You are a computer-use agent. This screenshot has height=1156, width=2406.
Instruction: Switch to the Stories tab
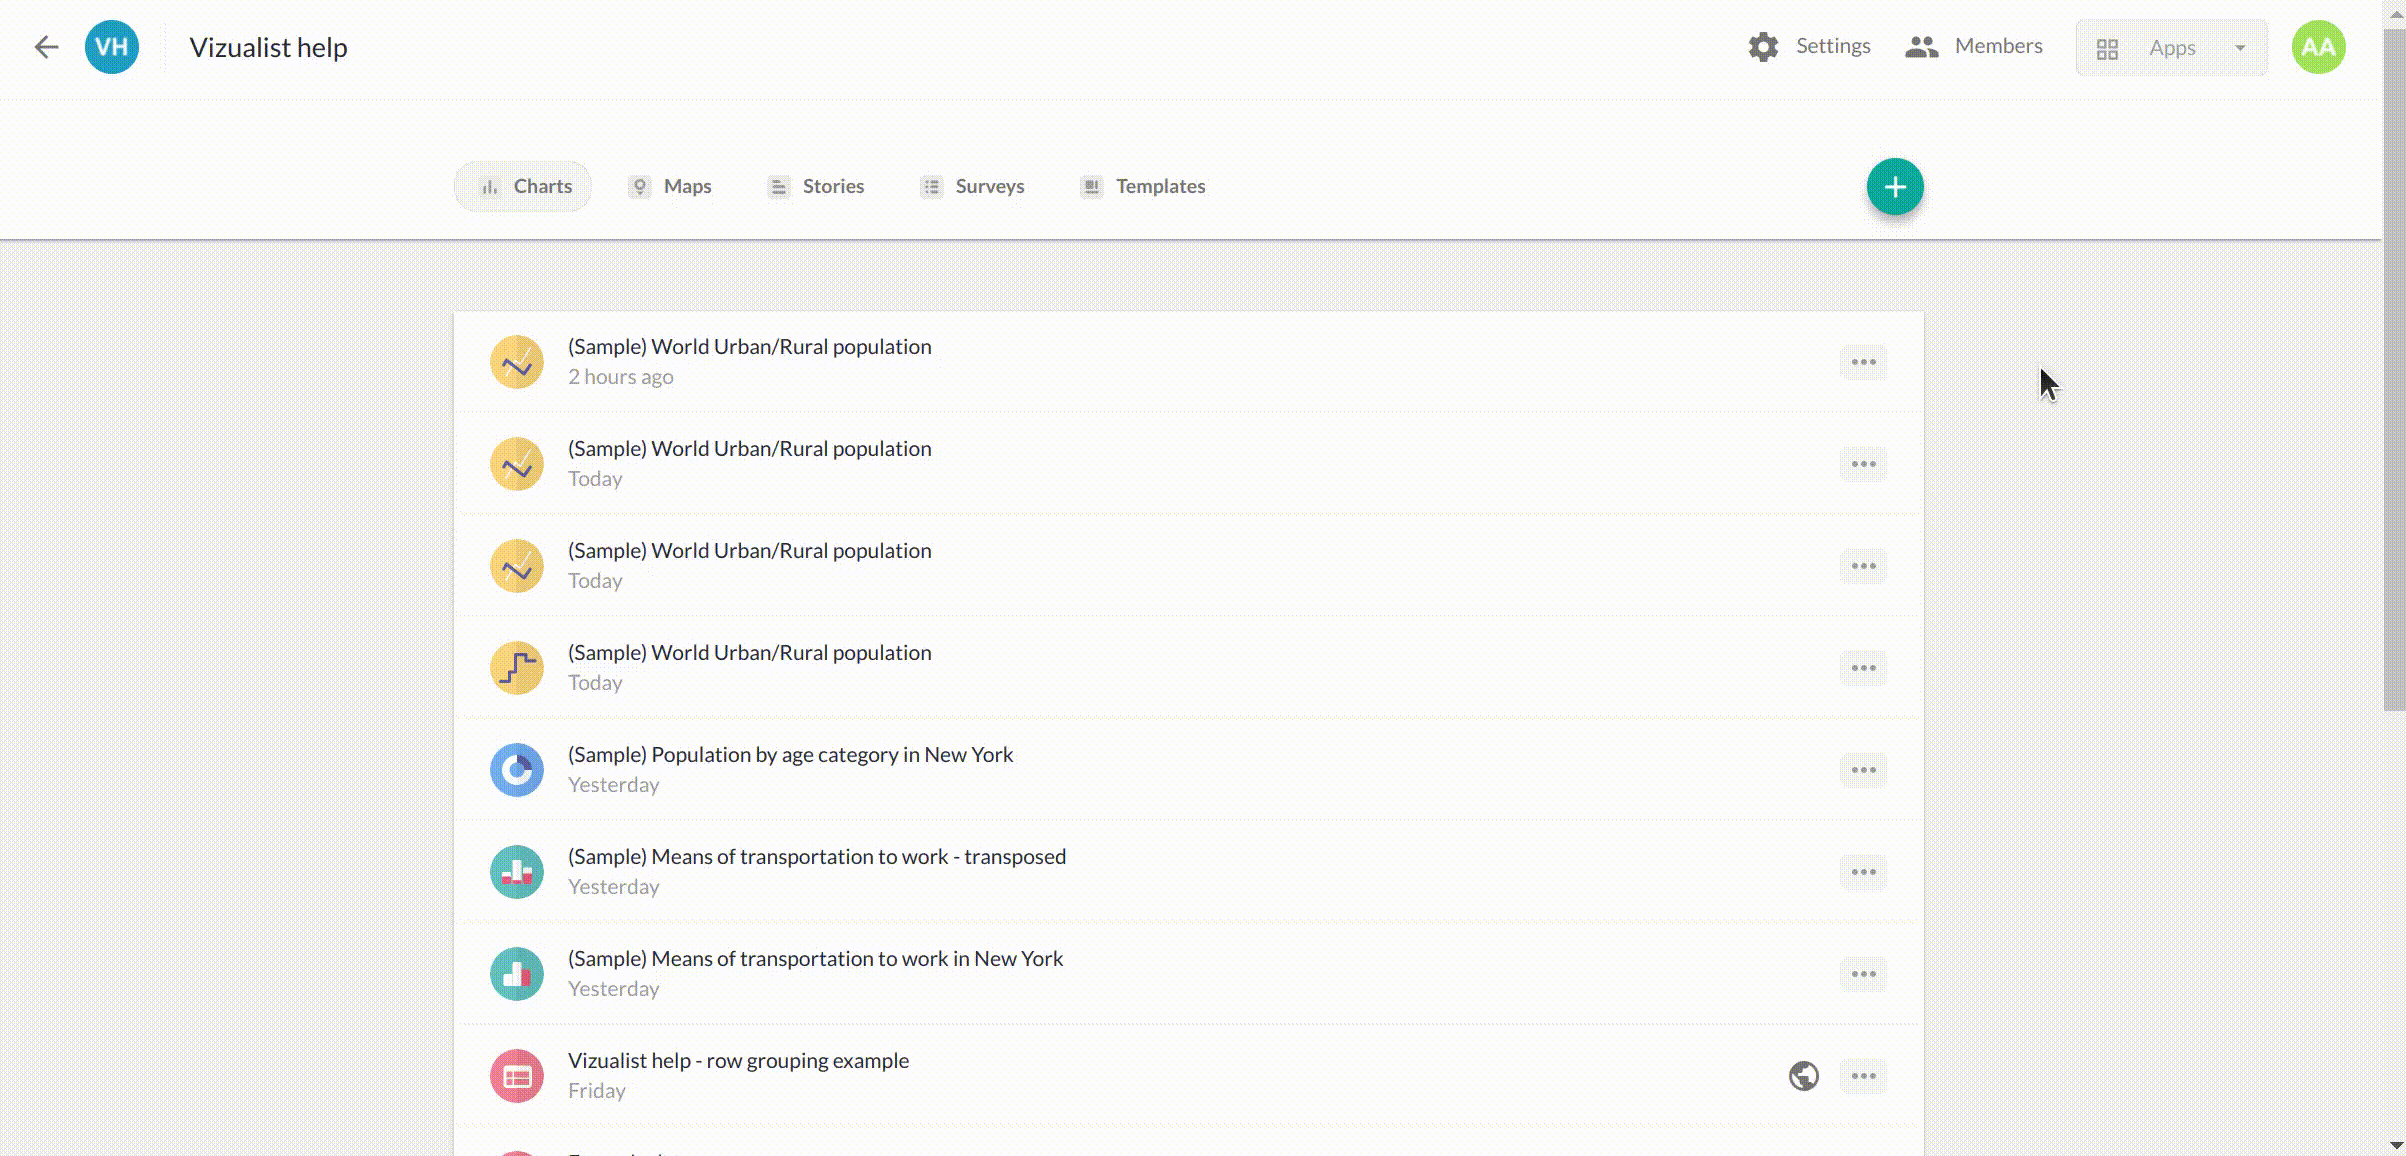[x=816, y=187]
